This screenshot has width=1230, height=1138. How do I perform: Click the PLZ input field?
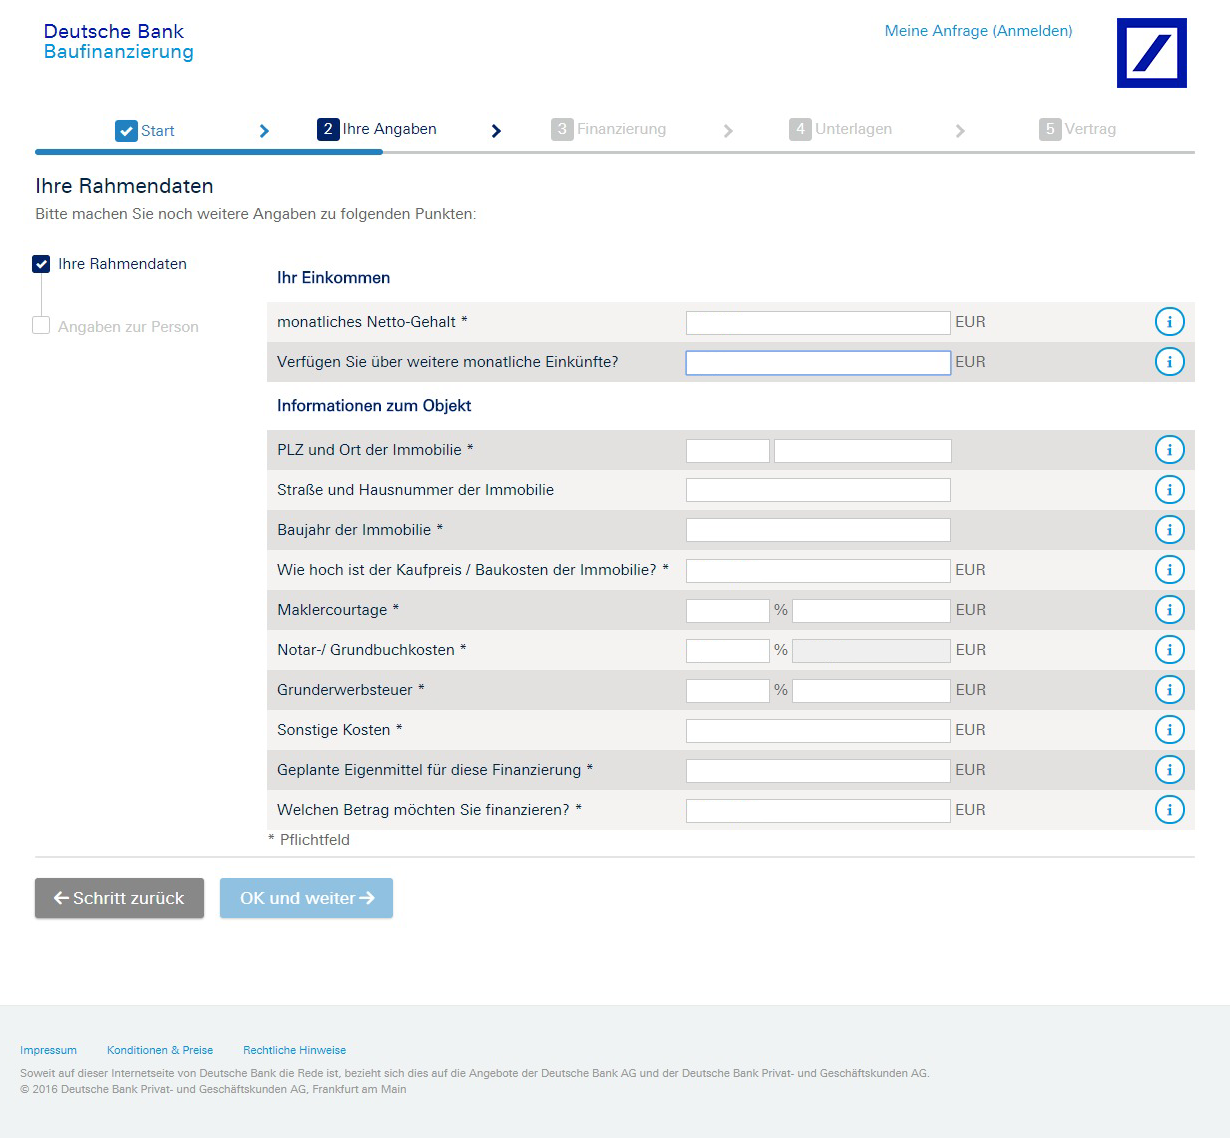(x=728, y=450)
